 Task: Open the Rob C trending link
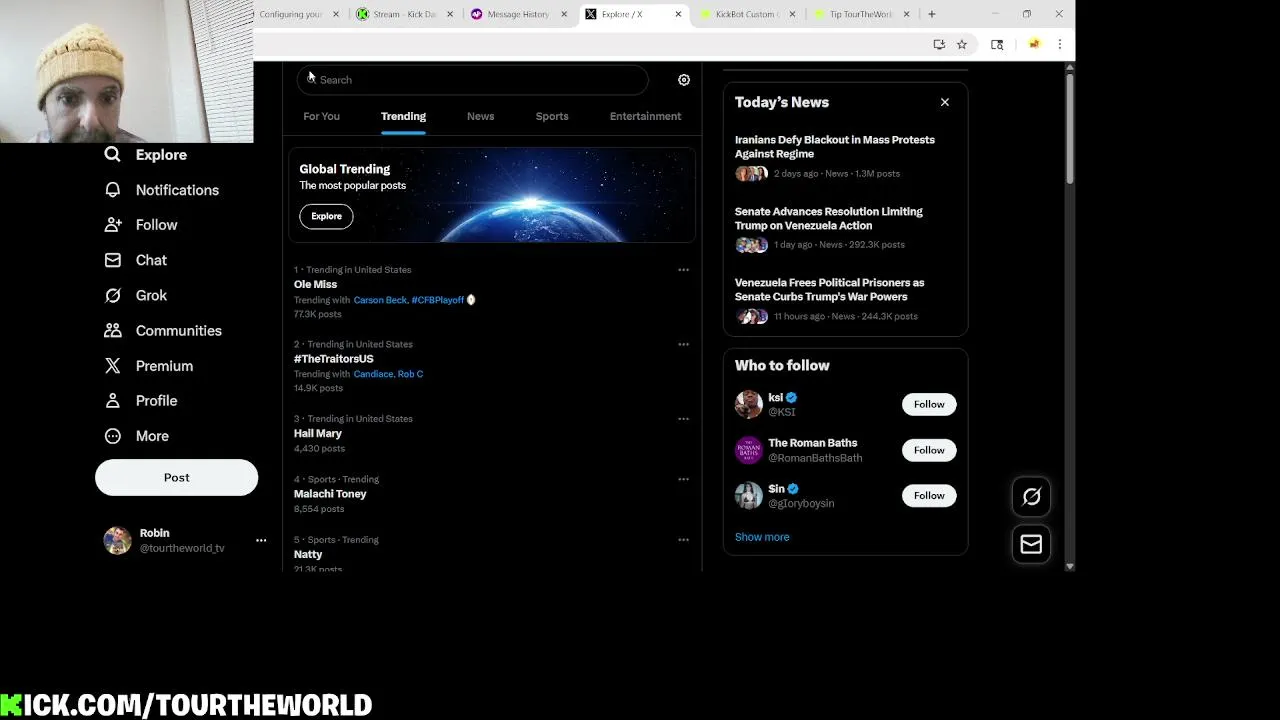(x=410, y=374)
